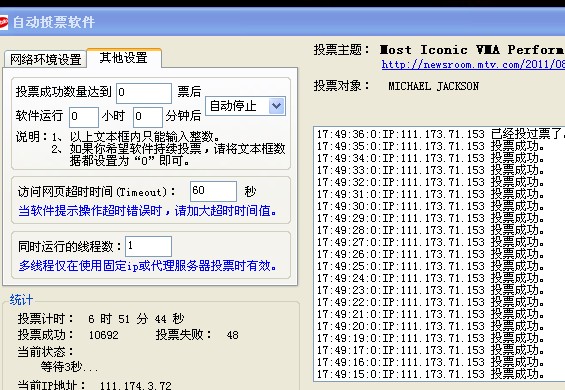This screenshot has height=390, width=565.
Task: Click the Timeout seconds field showing 60
Action: (x=213, y=191)
